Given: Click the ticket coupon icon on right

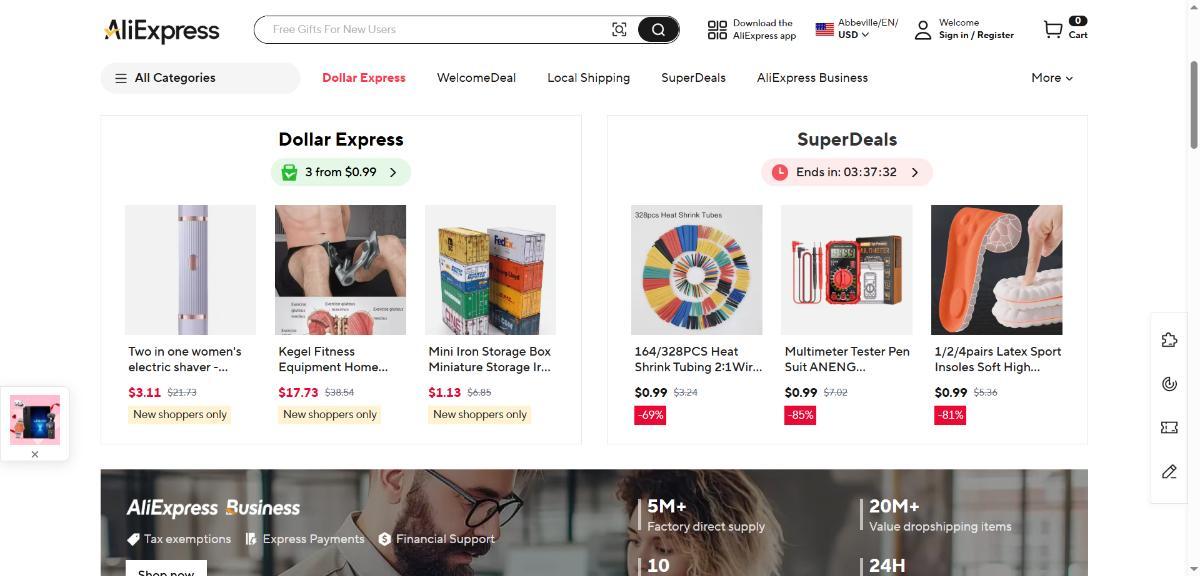Looking at the screenshot, I should (1169, 427).
